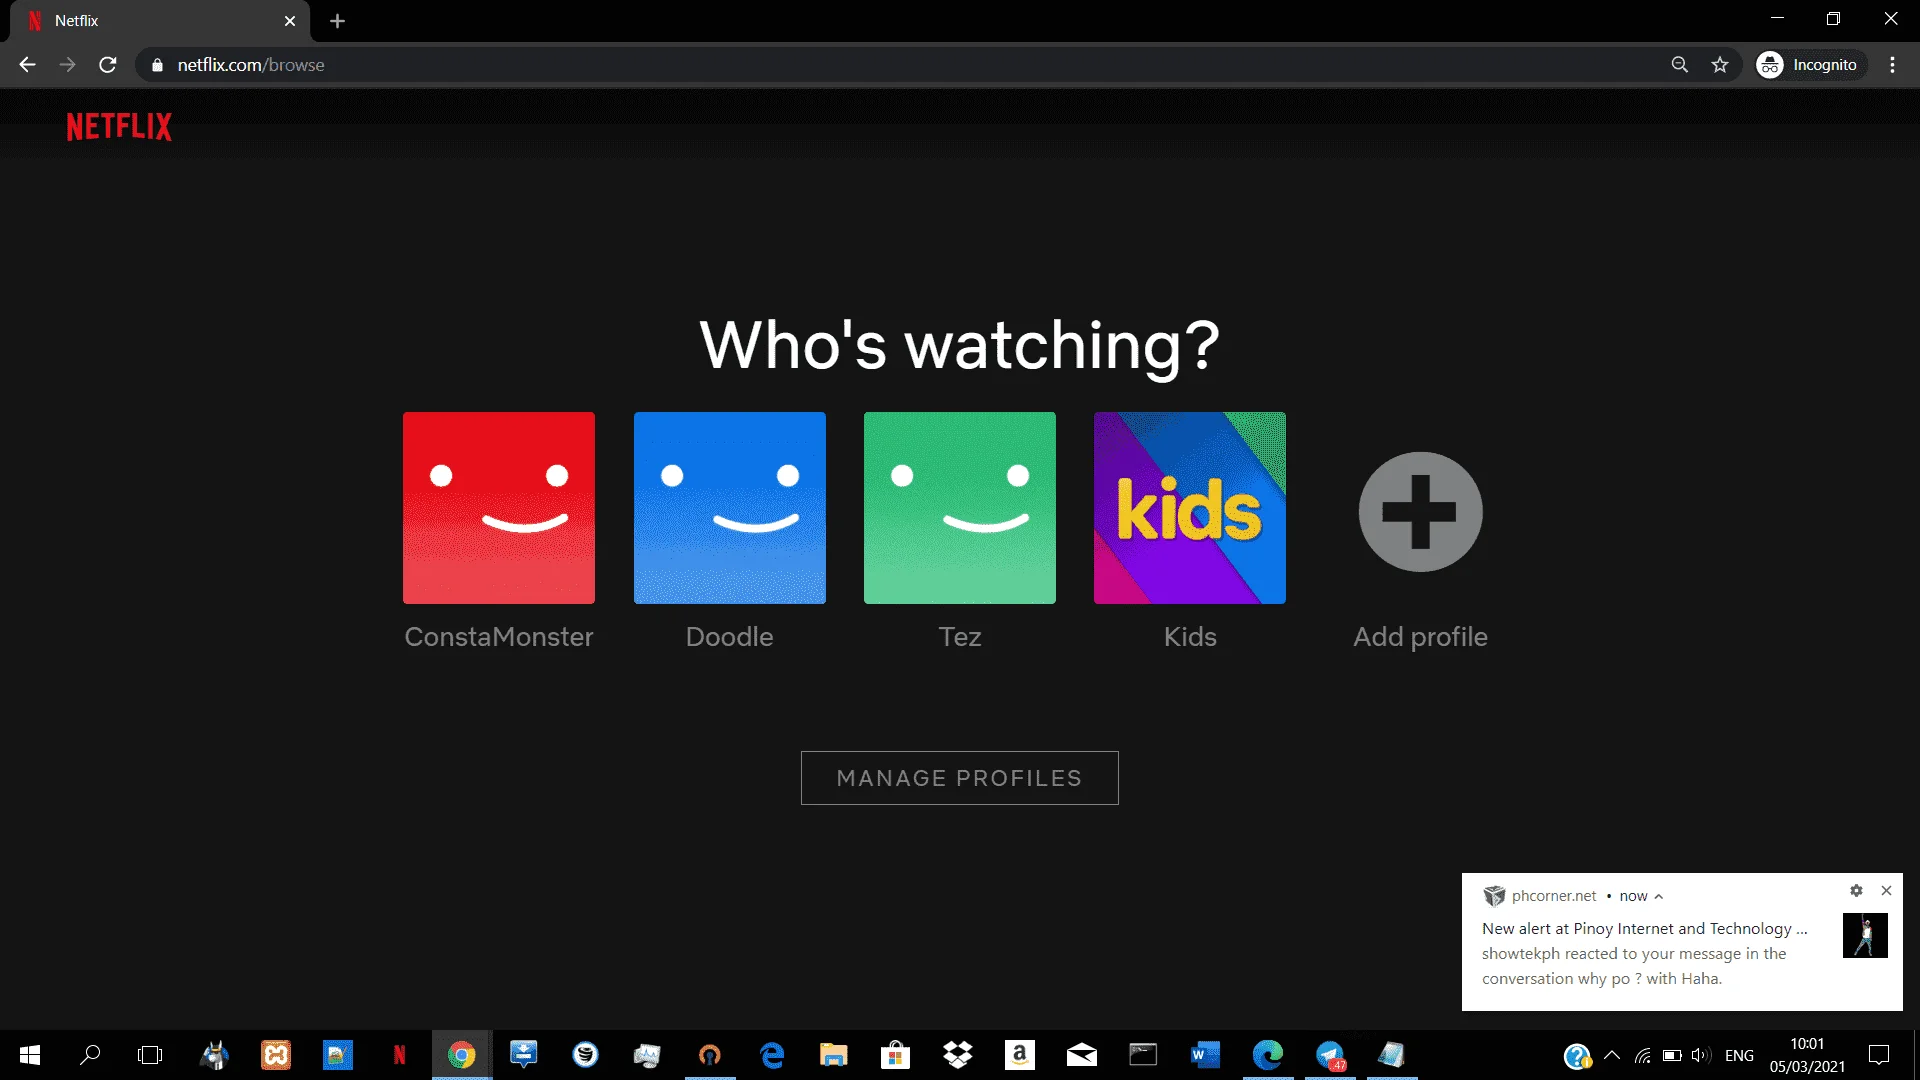This screenshot has width=1920, height=1080.
Task: Open the notification settings gear
Action: click(x=1856, y=890)
